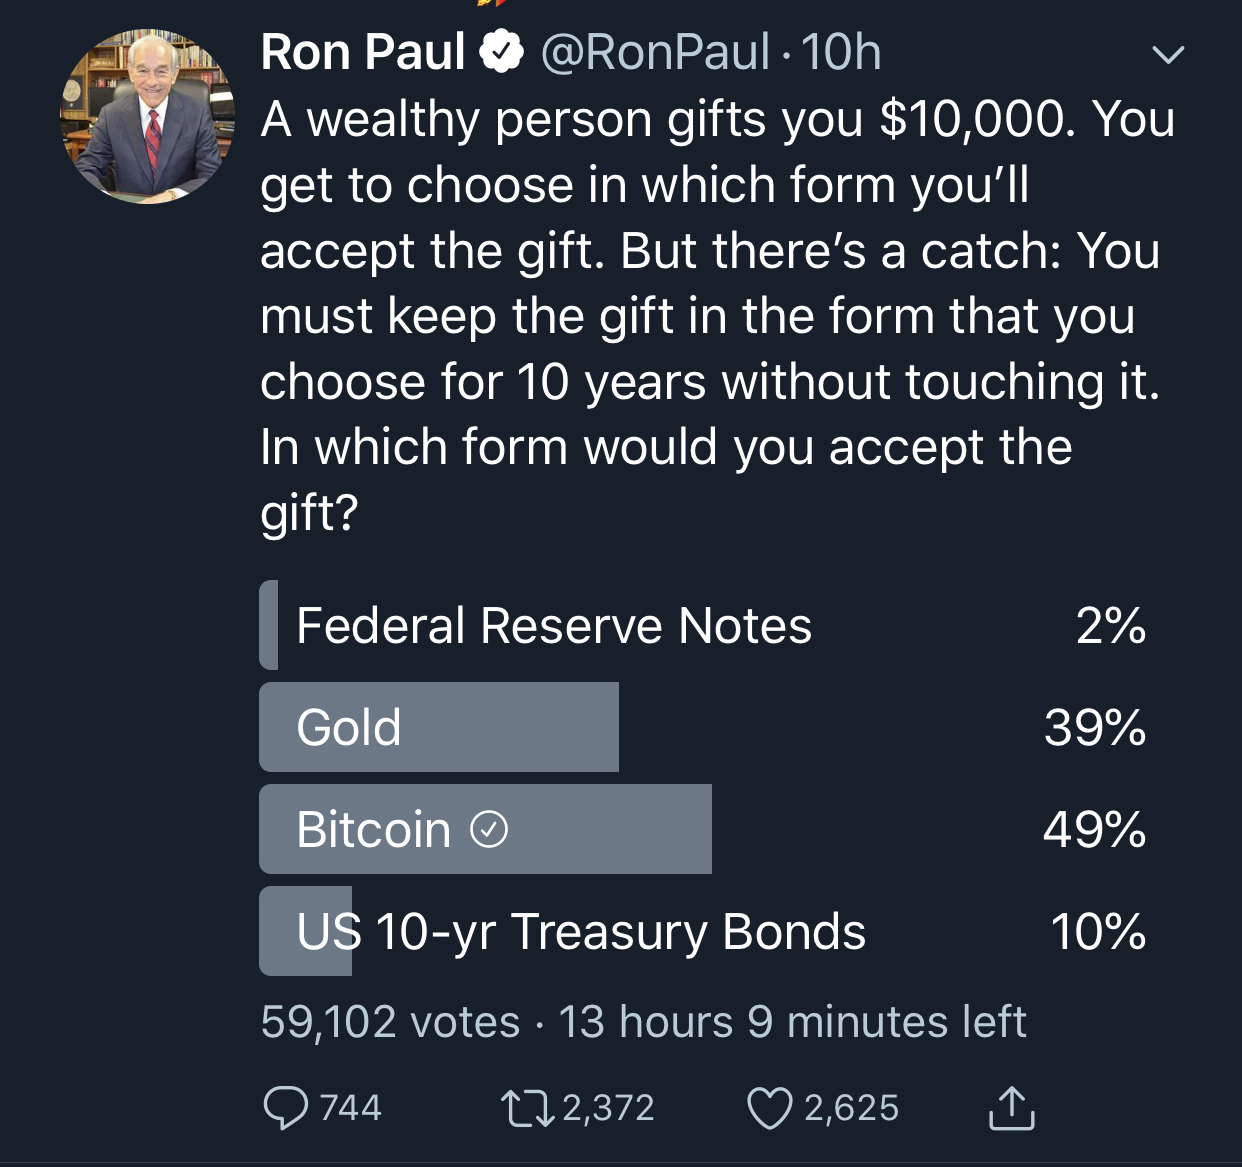Click the verified badge next to Ron Paul
Viewport: 1242px width, 1167px height.
point(502,52)
